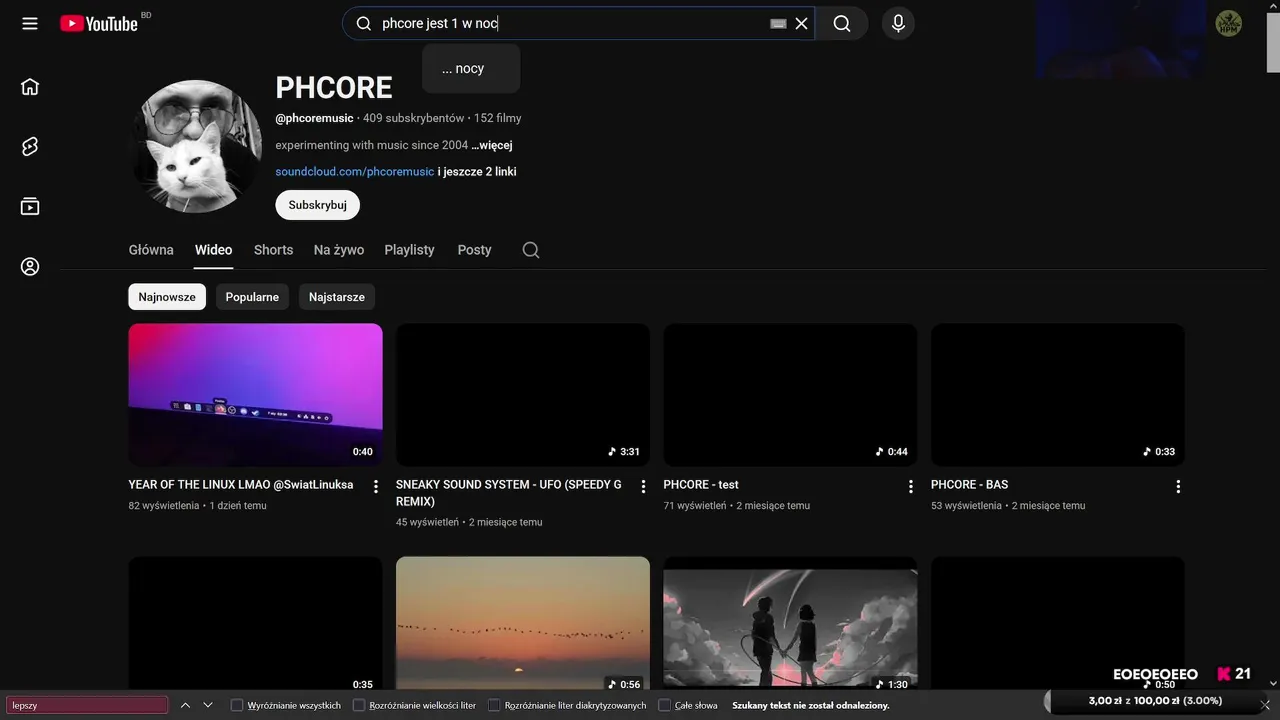Open options menu for SNEAKY SOUND SYSTEM video
The height and width of the screenshot is (720, 1280).
[643, 486]
